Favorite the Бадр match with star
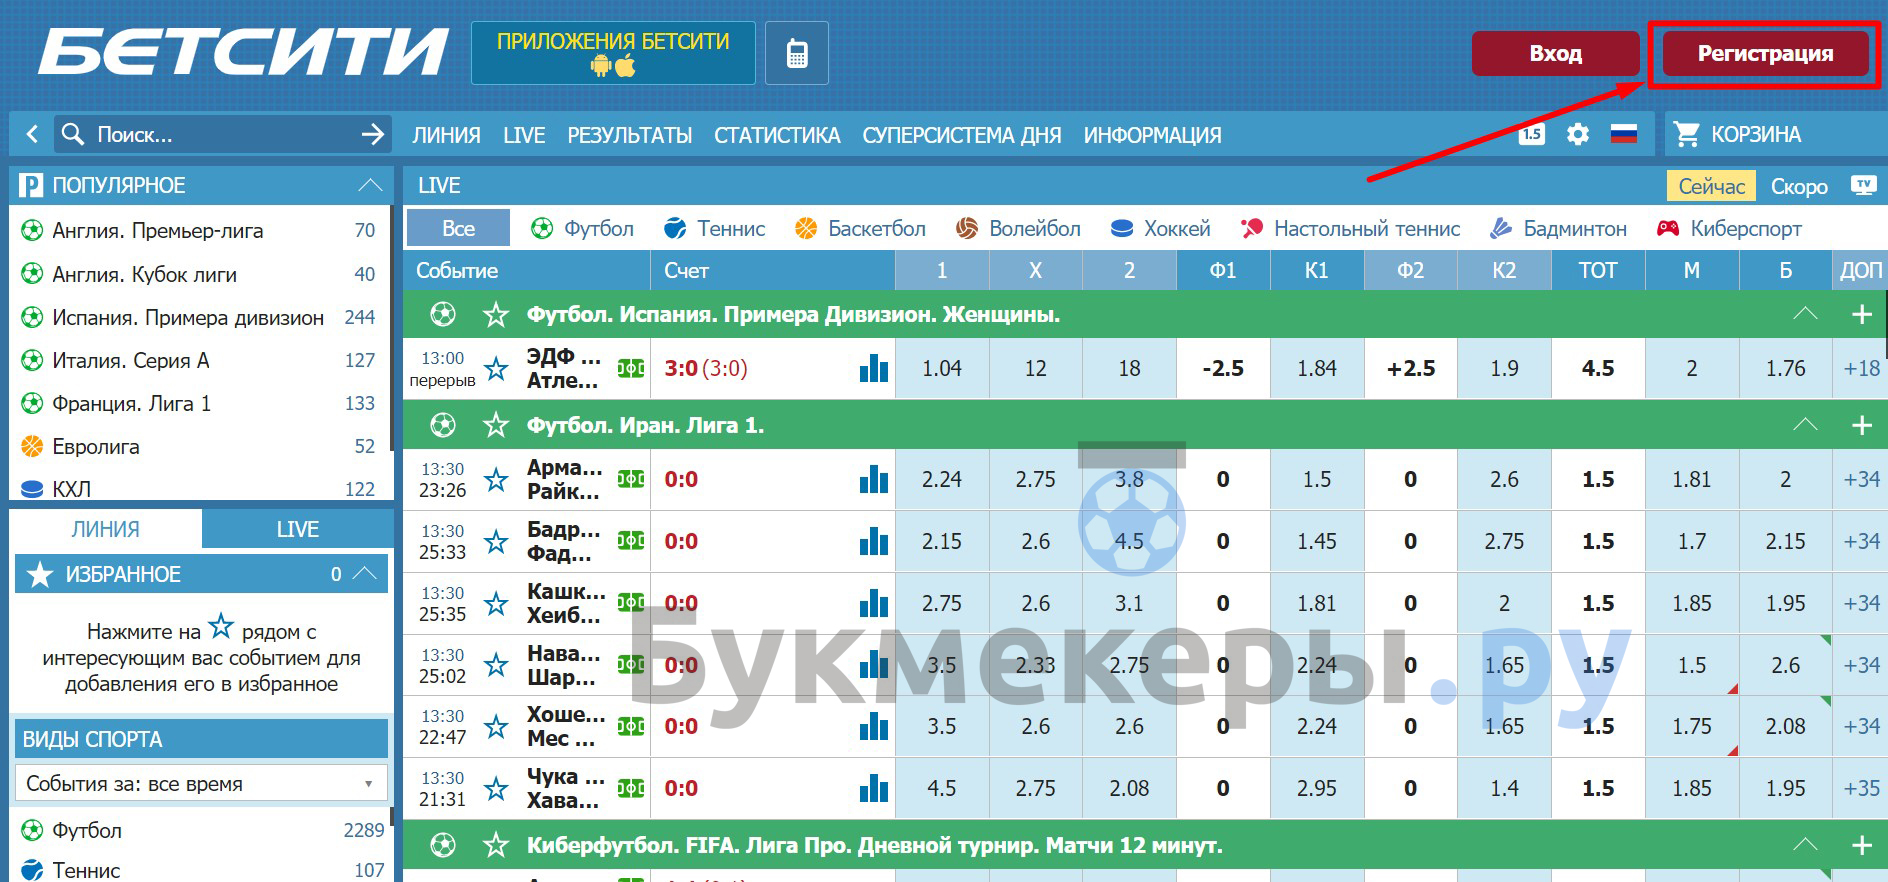This screenshot has height=882, width=1888. click(x=496, y=541)
